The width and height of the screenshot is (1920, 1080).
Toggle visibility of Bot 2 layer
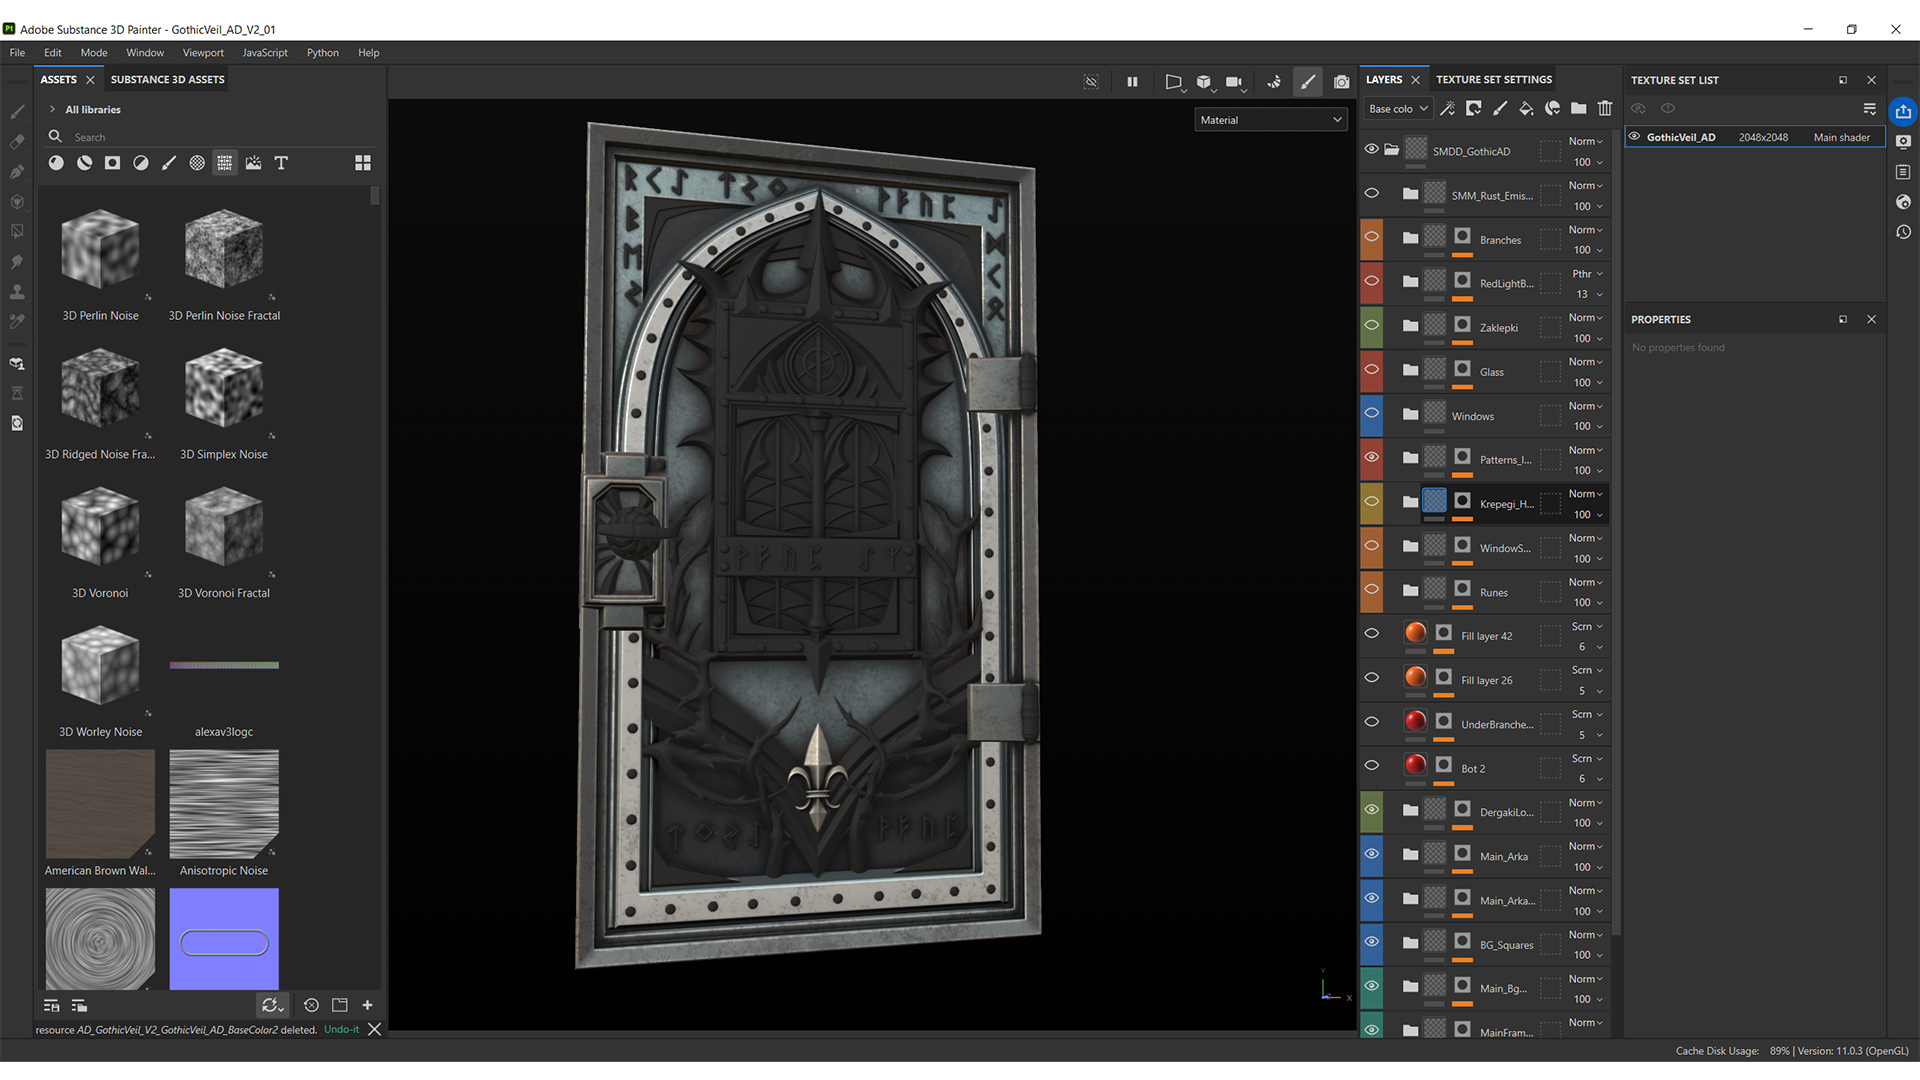coord(1371,766)
